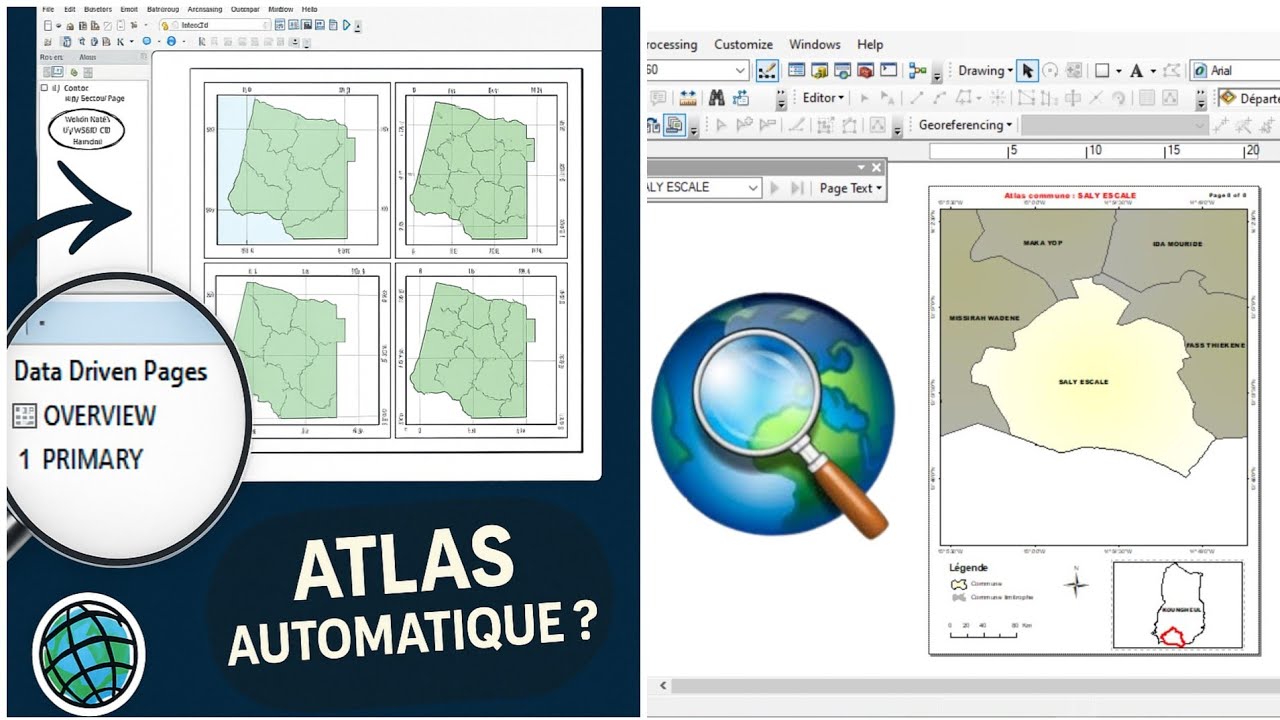Click the horizontal scrollbar track under layout
This screenshot has height=720, width=1280.
point(975,686)
